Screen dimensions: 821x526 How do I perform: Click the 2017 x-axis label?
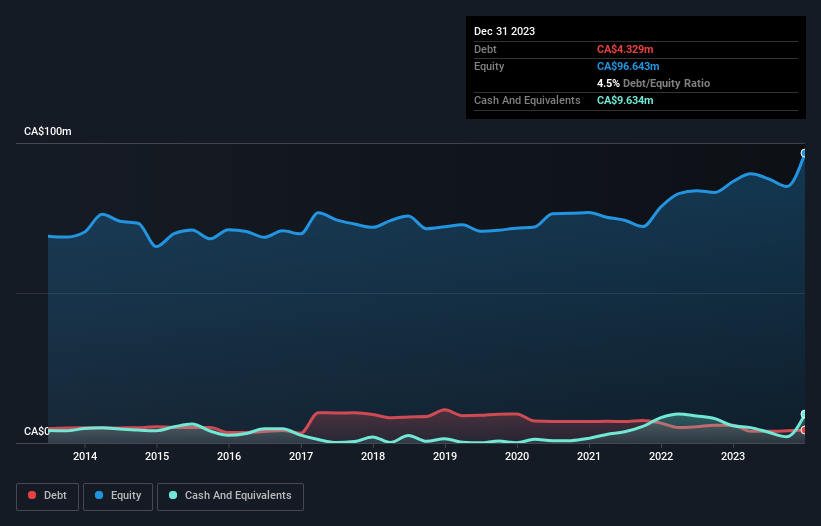tap(301, 456)
